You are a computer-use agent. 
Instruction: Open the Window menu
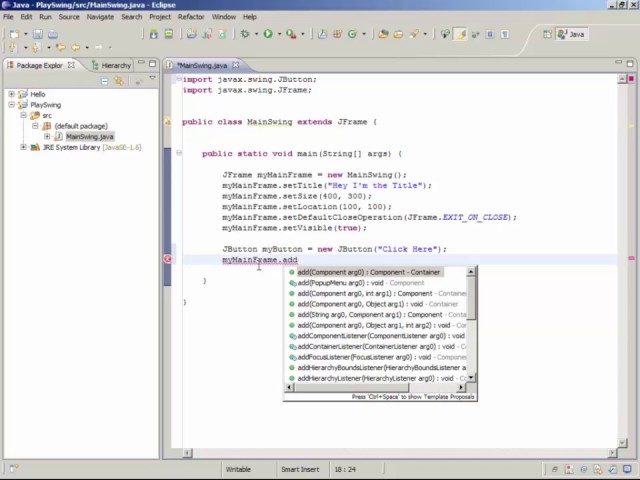coord(224,17)
